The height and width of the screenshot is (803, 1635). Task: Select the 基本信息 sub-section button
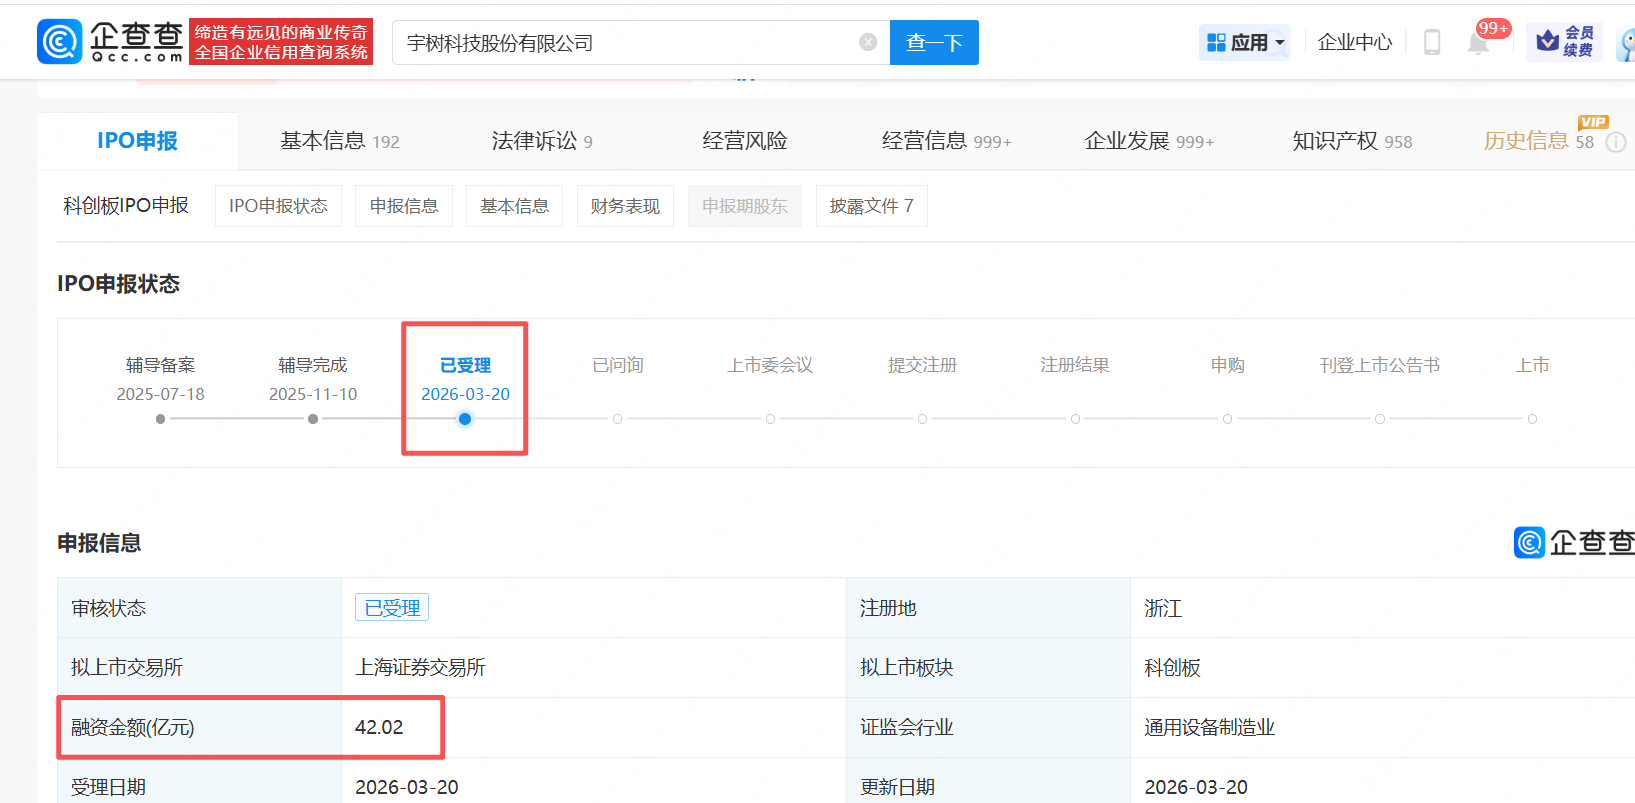[515, 206]
